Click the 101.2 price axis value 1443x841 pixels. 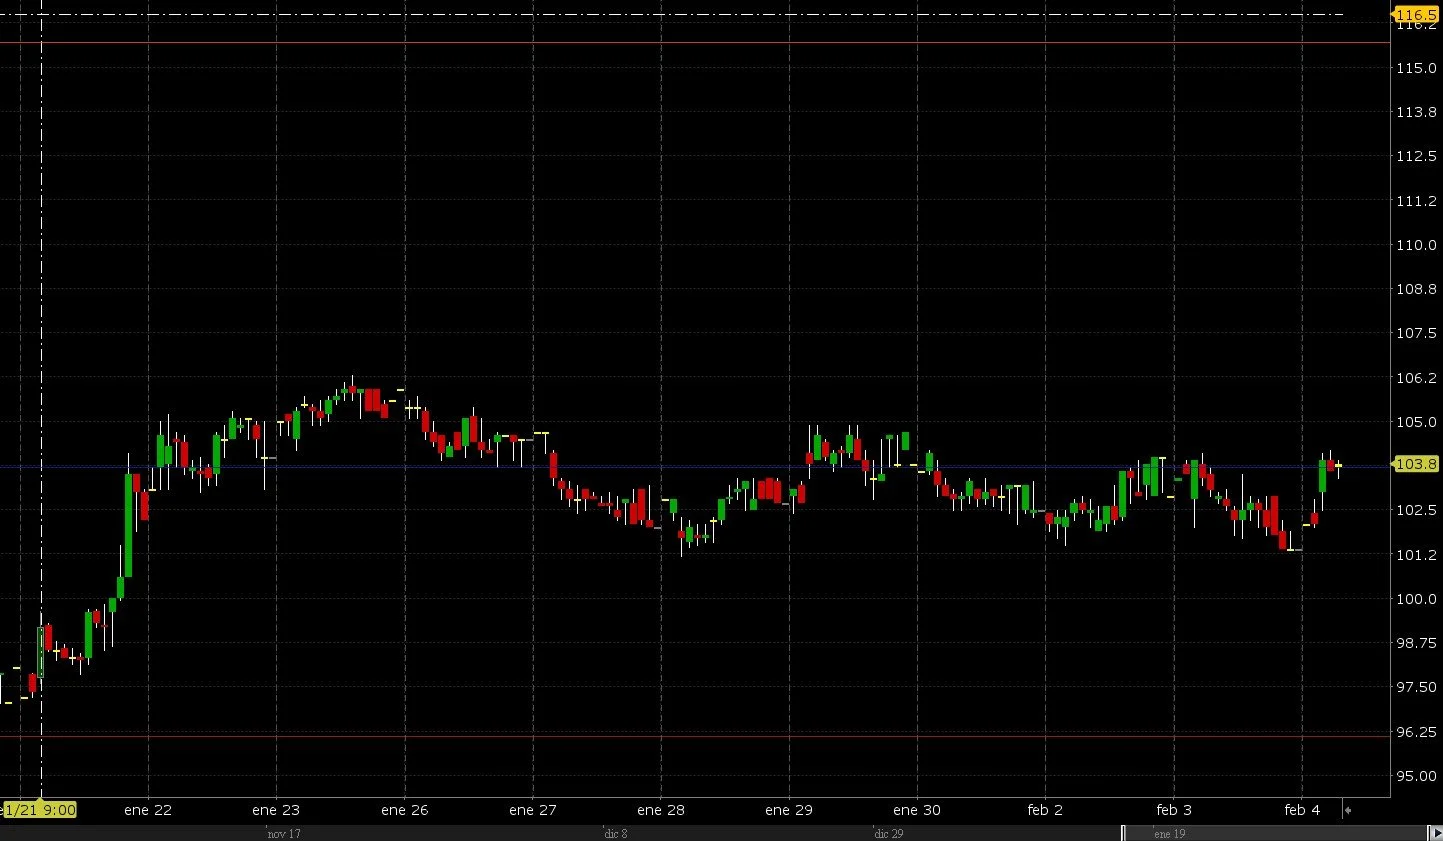[1416, 555]
